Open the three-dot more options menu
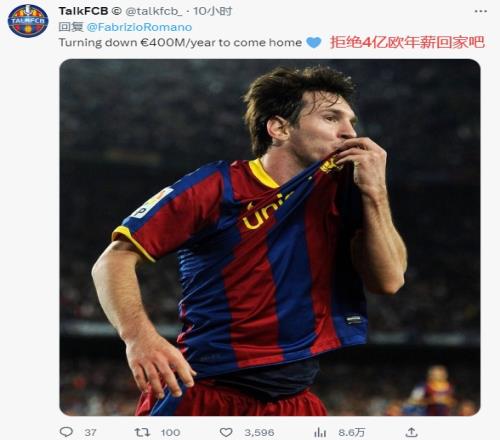This screenshot has height=440, width=500. coord(480,11)
